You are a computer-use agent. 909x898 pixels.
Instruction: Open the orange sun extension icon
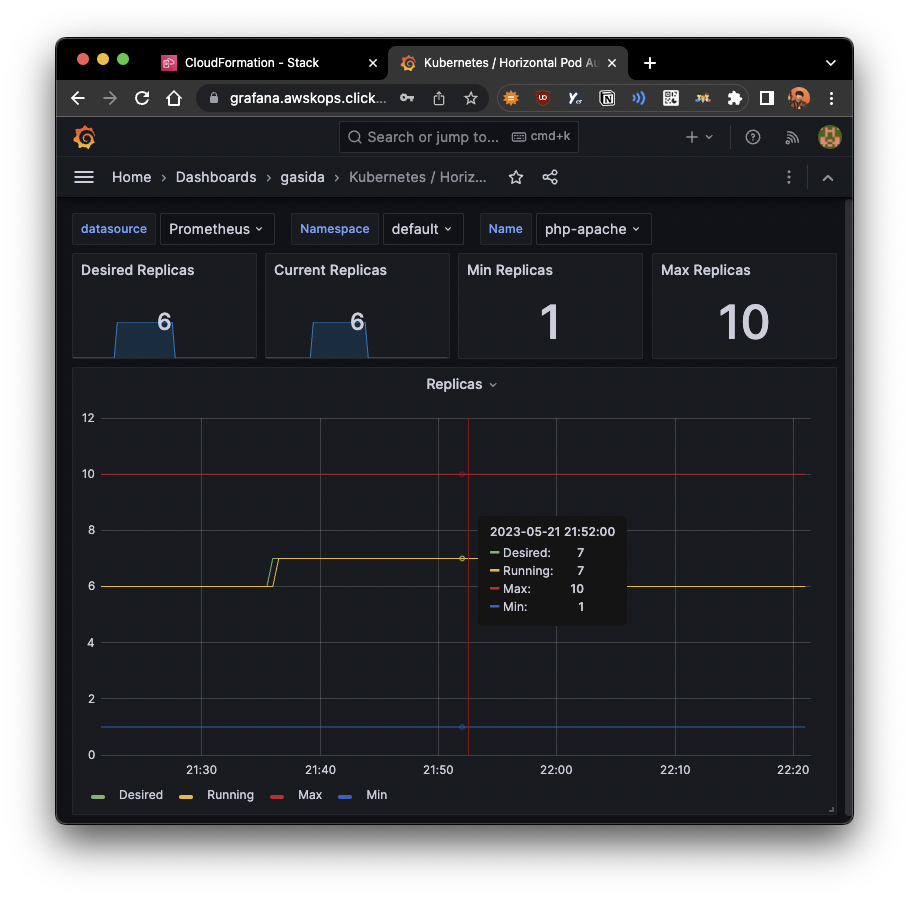pos(511,98)
